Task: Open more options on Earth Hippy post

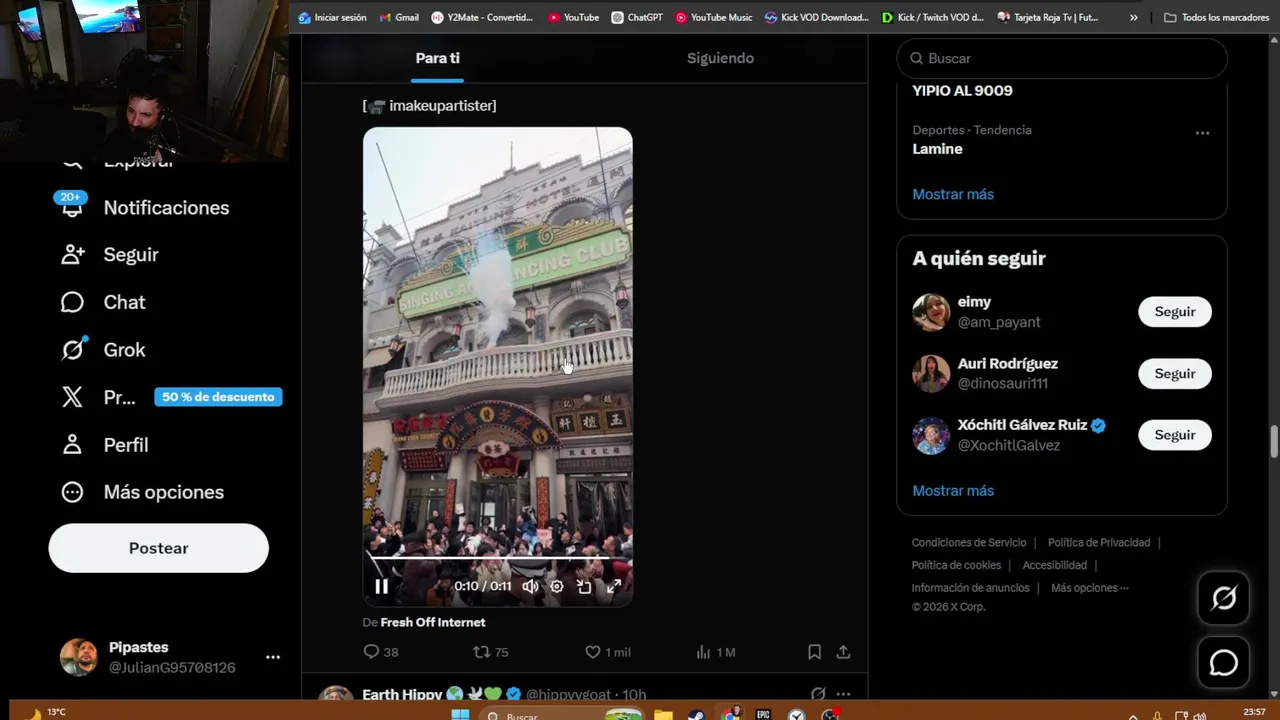Action: (x=843, y=694)
